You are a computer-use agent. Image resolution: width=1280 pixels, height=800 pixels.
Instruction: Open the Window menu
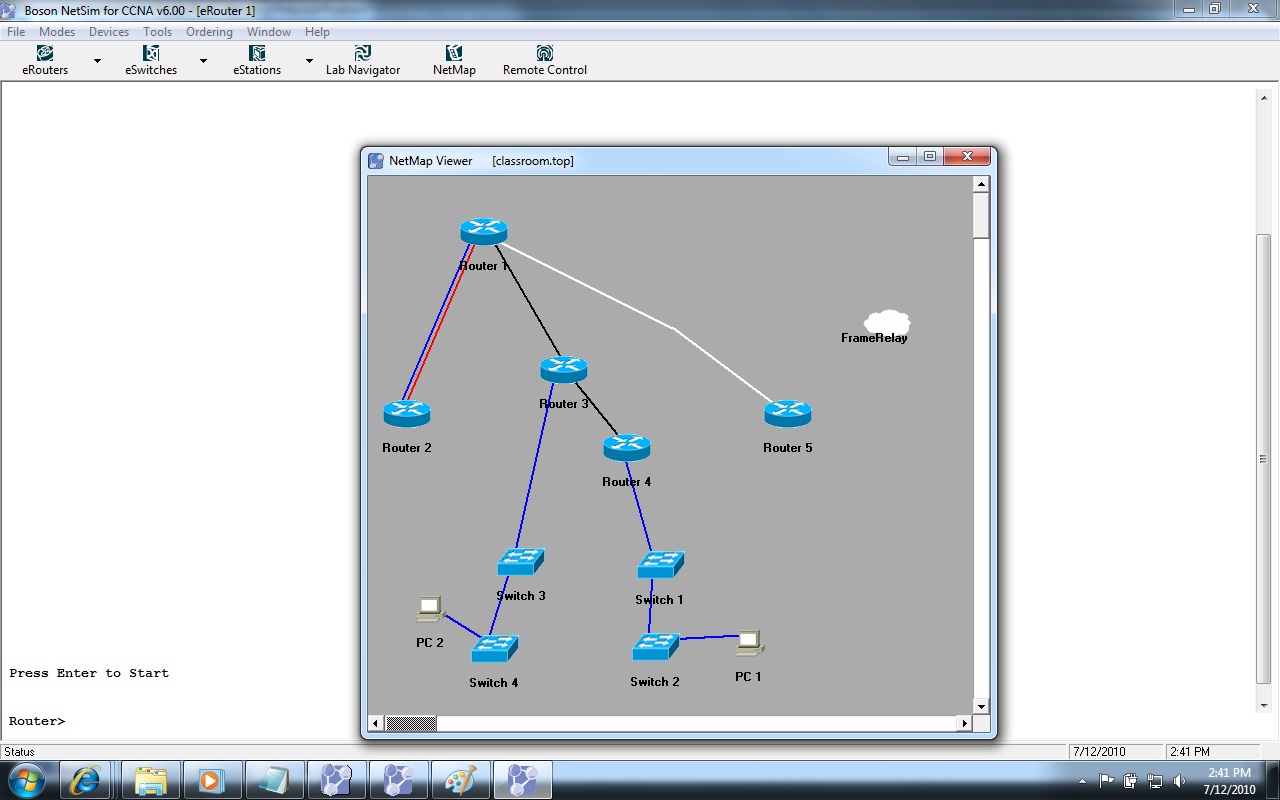point(269,32)
